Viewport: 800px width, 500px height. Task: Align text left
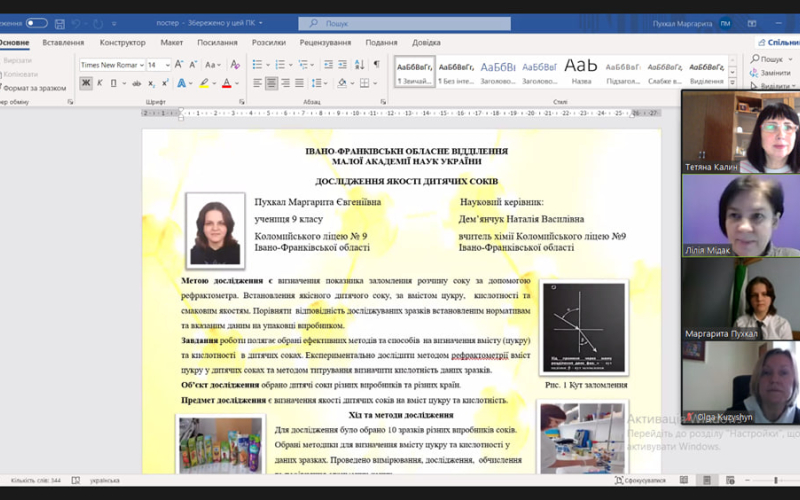(258, 83)
